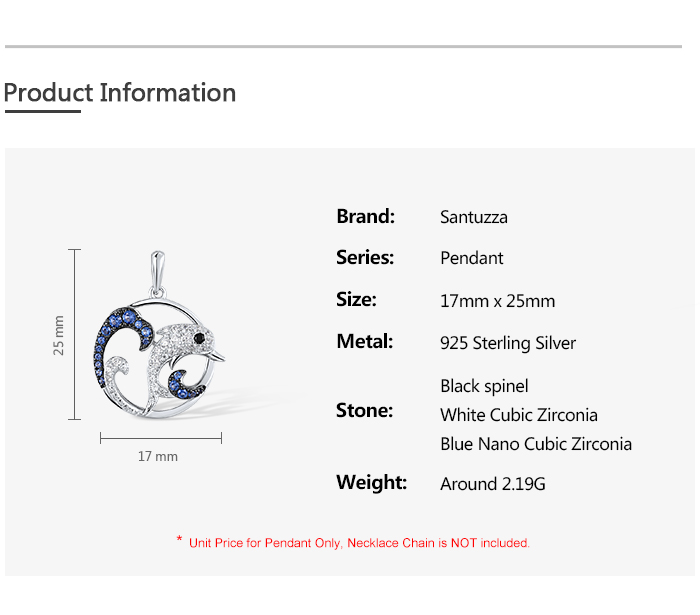The height and width of the screenshot is (615, 700).
Task: Select the 925 Sterling Silver text
Action: tap(508, 343)
